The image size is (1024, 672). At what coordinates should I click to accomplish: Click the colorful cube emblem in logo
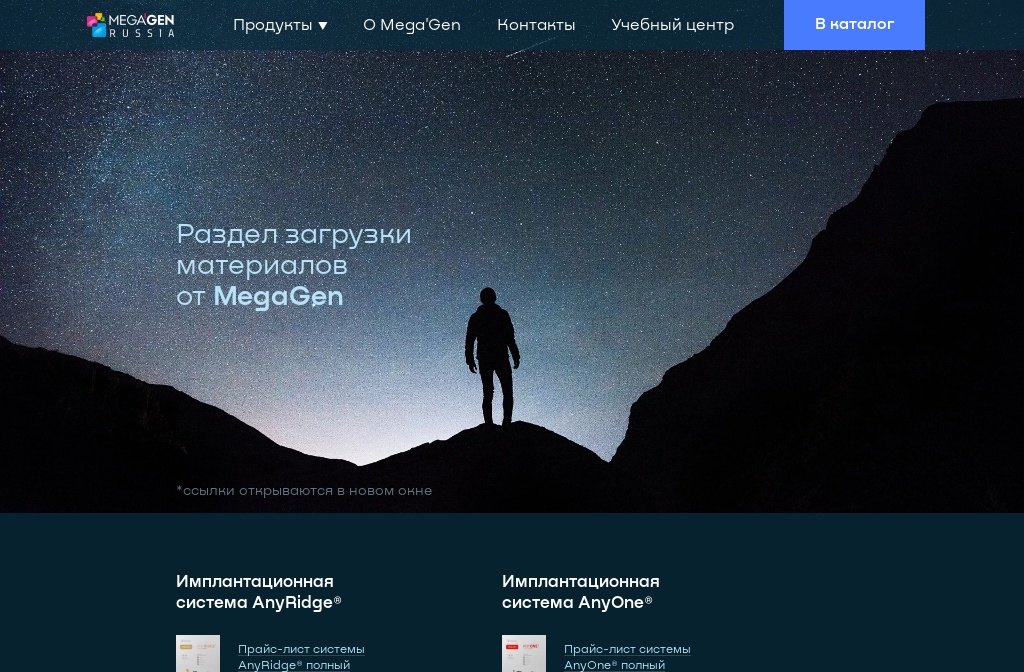click(x=97, y=25)
